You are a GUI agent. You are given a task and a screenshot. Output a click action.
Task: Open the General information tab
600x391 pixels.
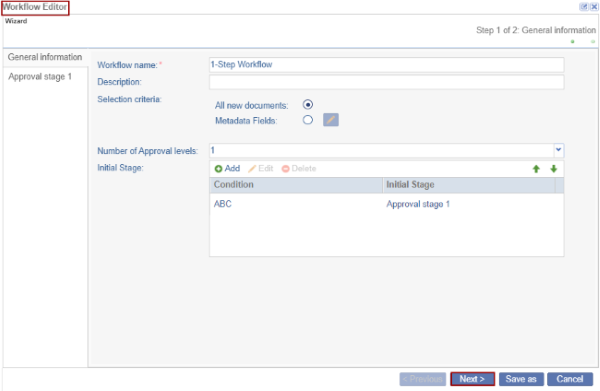tap(45, 57)
